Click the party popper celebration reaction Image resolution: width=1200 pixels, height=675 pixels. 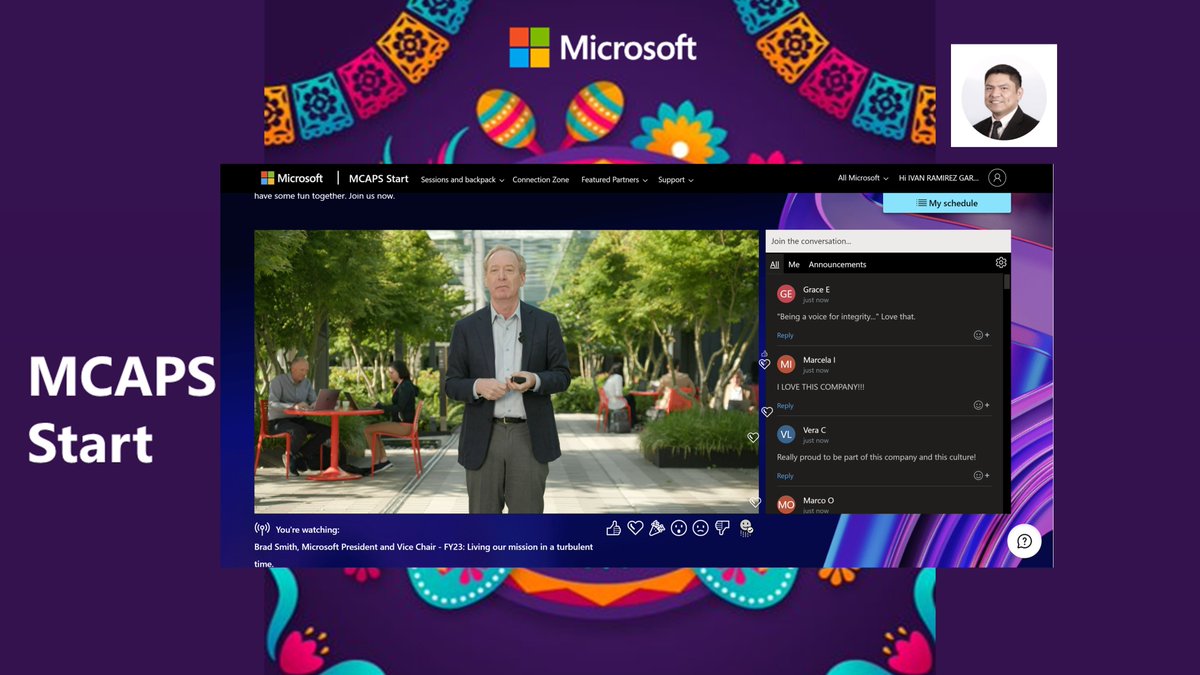657,528
